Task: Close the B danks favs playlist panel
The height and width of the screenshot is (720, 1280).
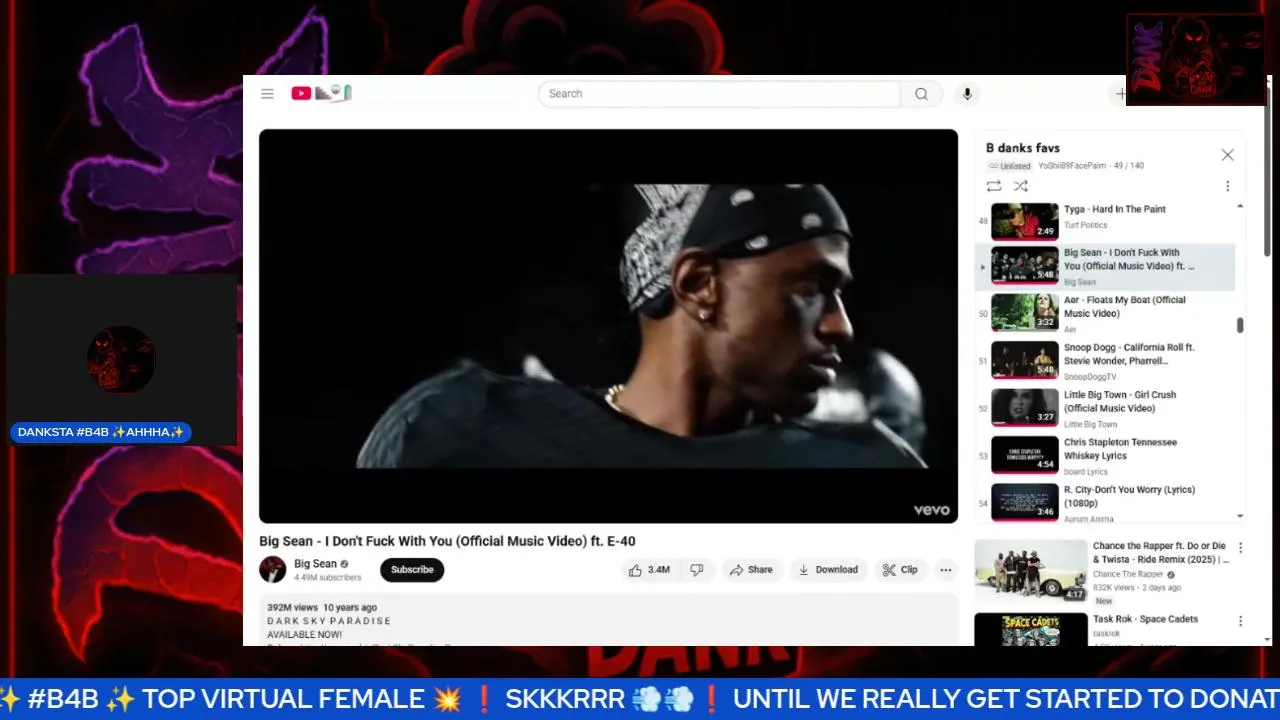Action: pyautogui.click(x=1227, y=155)
